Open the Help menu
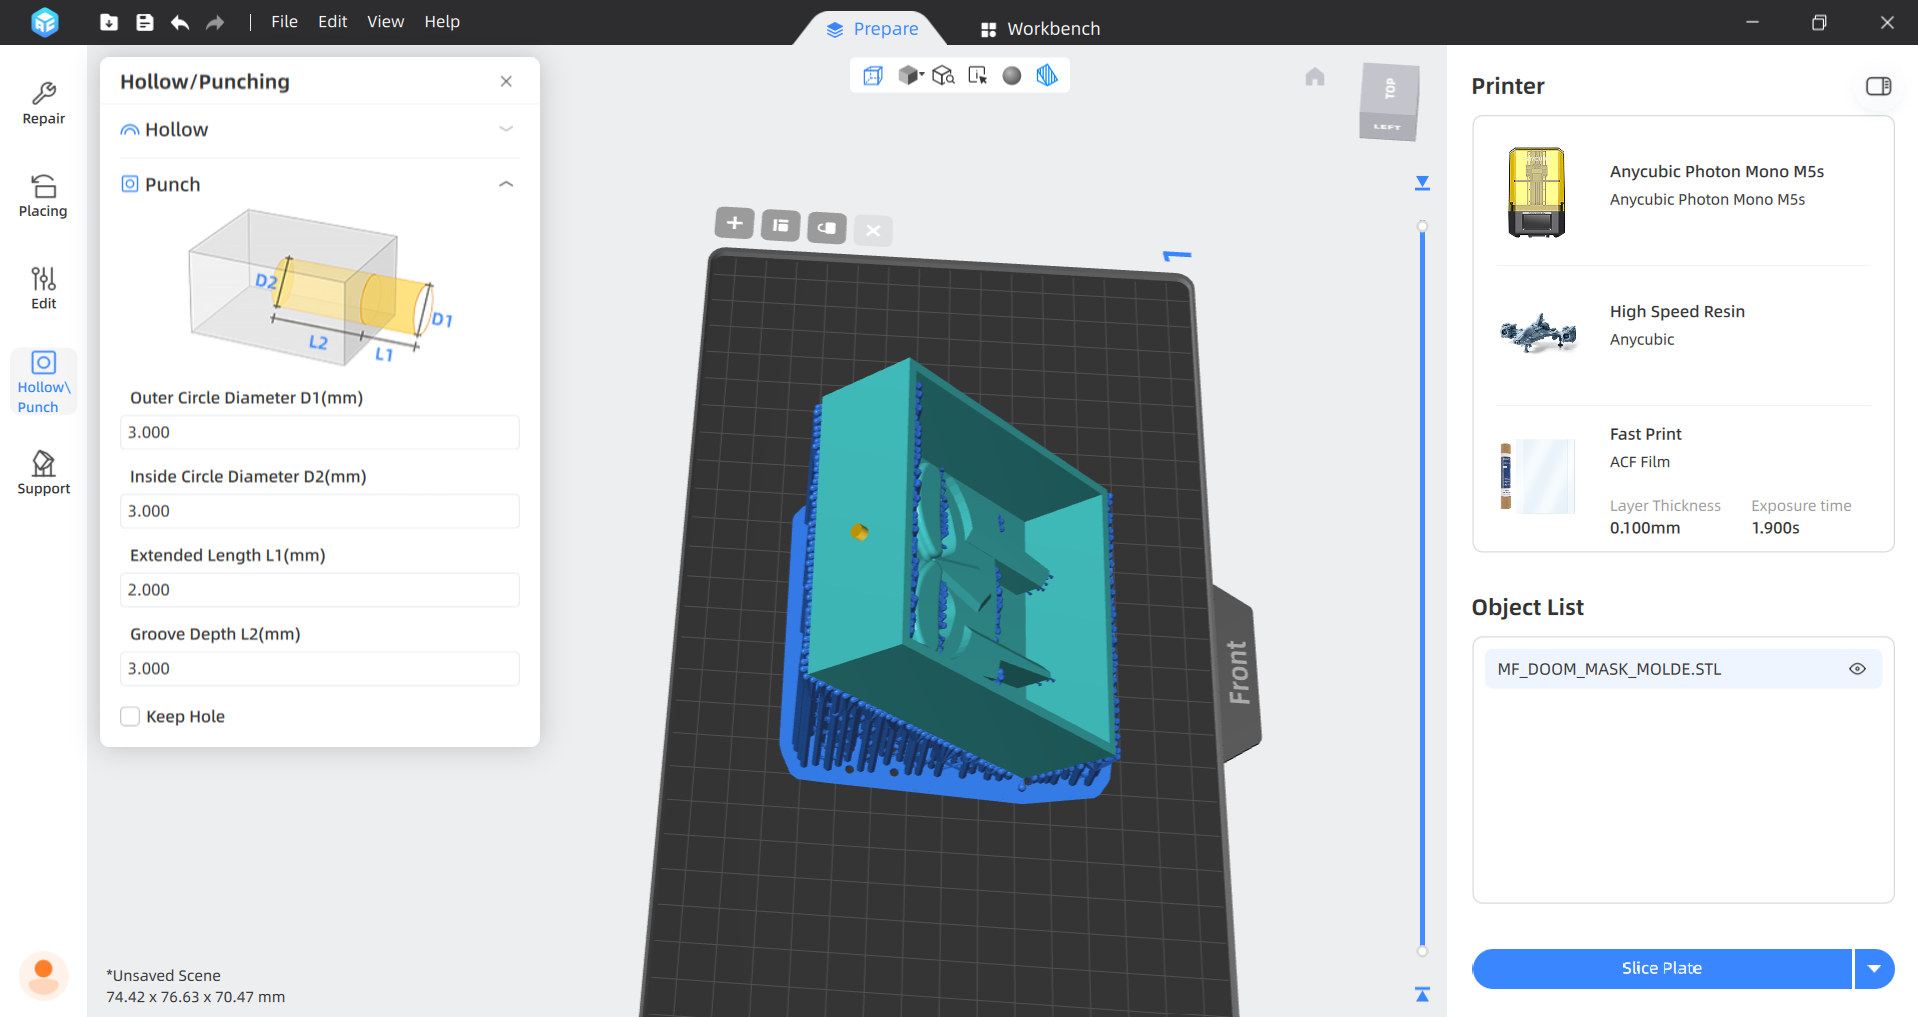Screen dimensions: 1918x1017 tap(442, 21)
